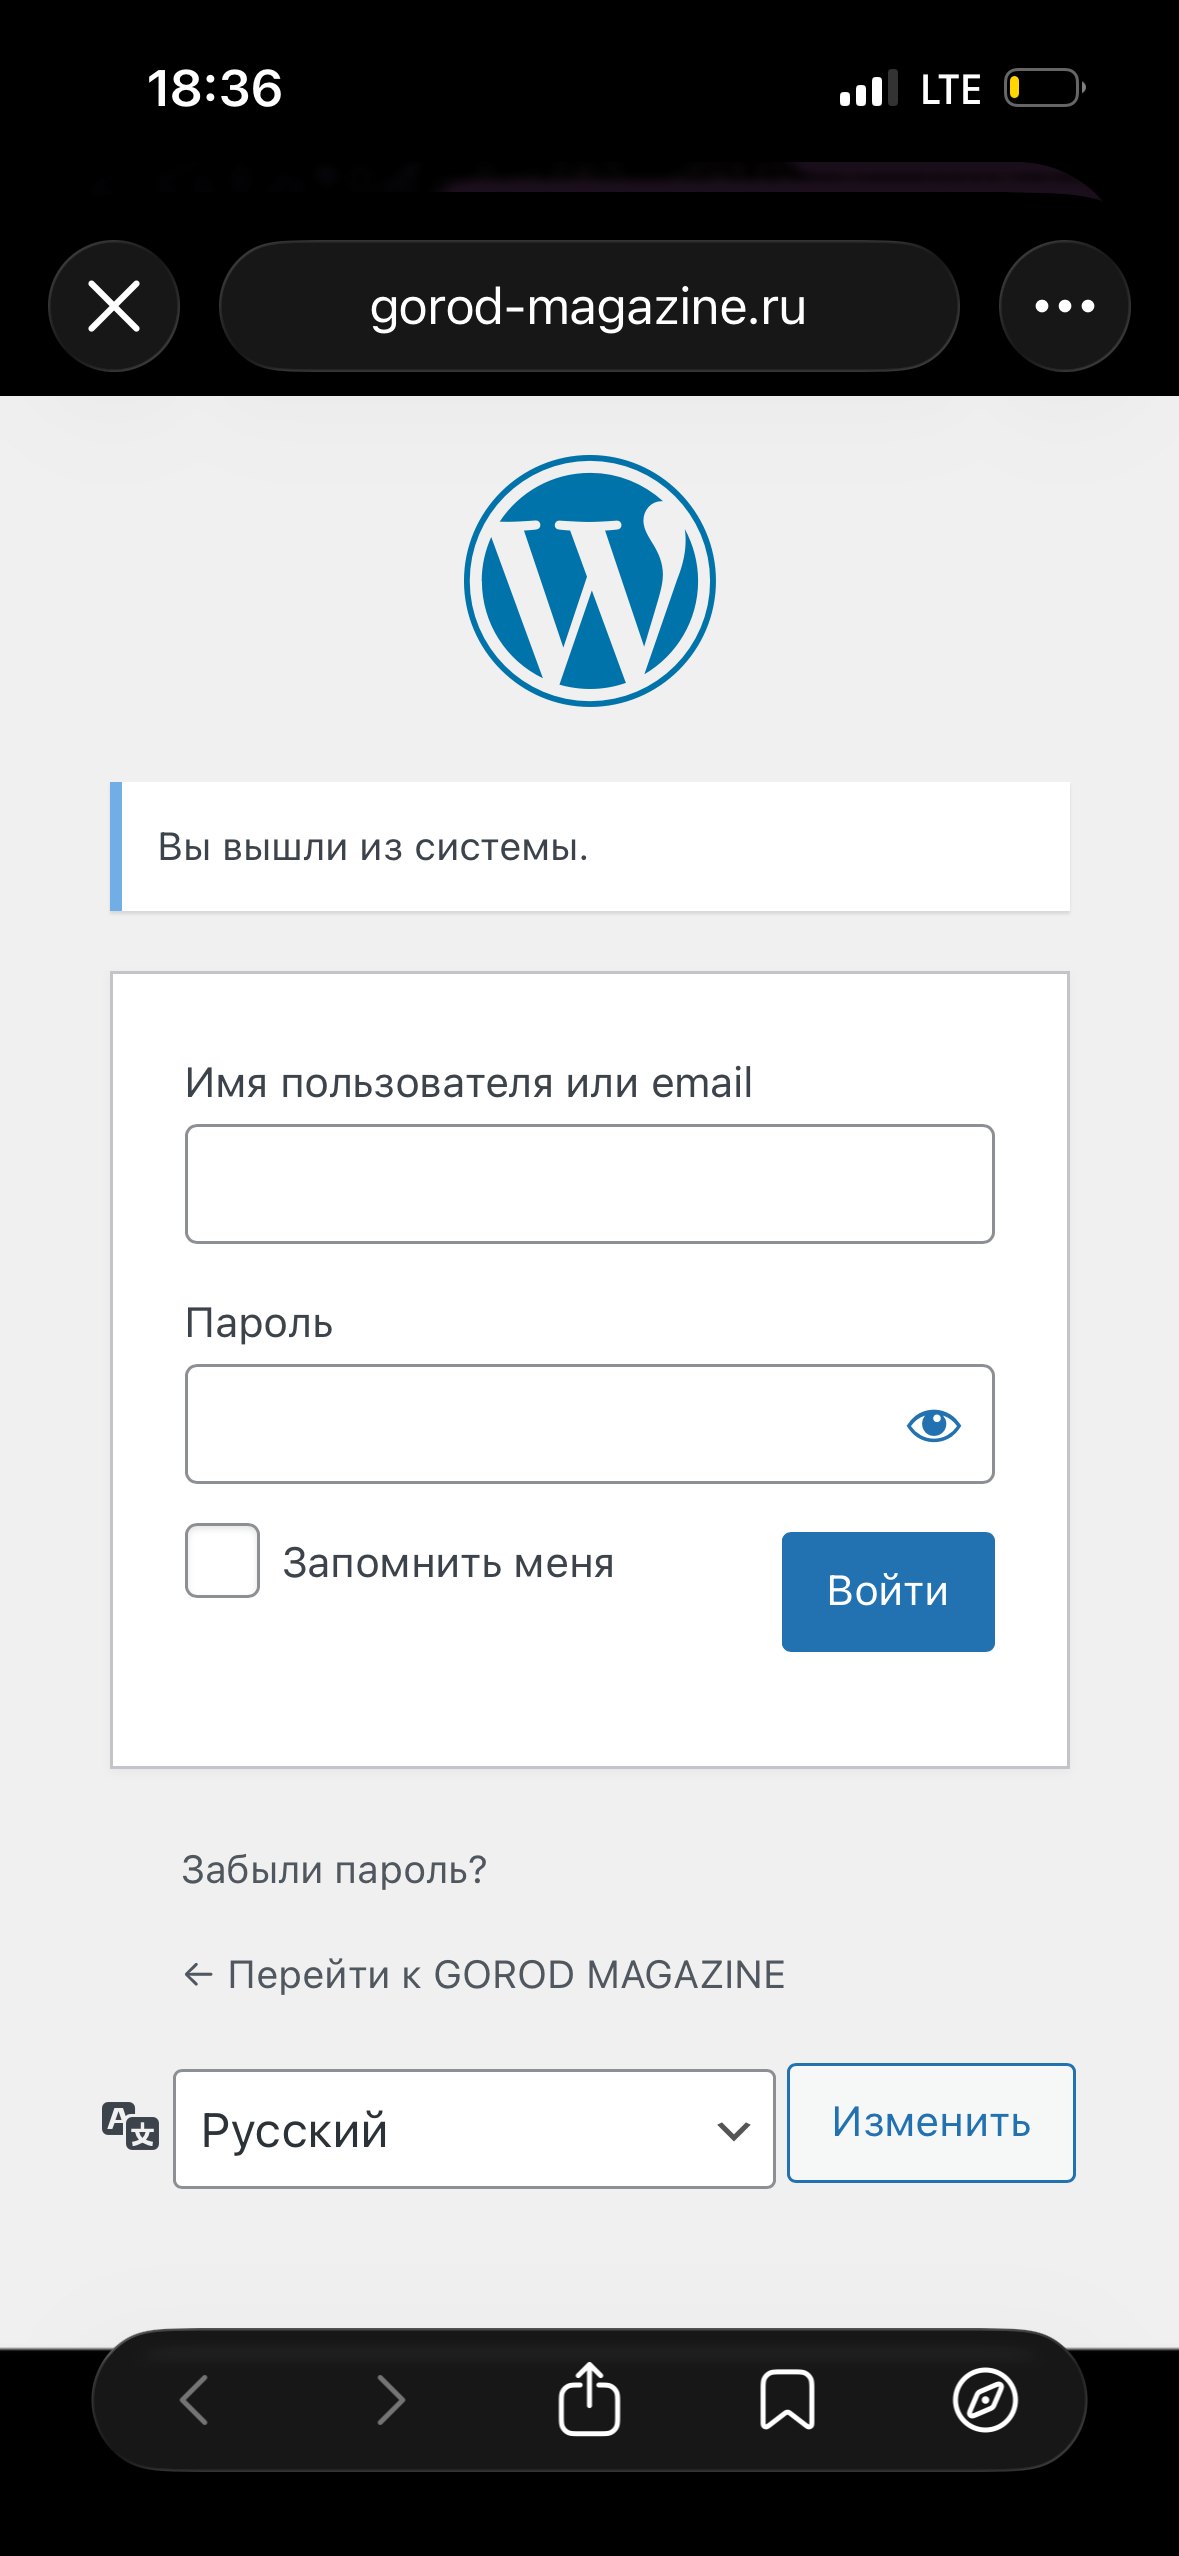Focus the Пароль password field

[540, 1424]
